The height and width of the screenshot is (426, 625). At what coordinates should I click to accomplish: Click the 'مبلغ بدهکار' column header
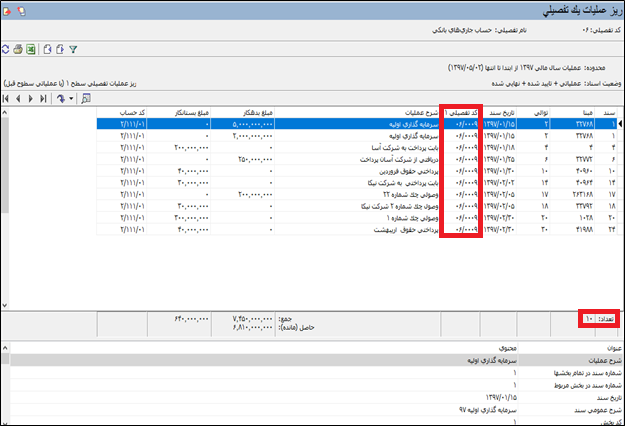[254, 113]
